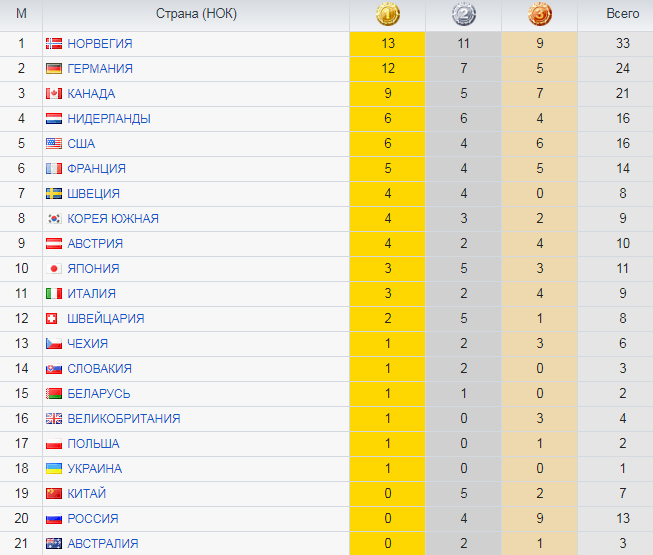
Task: Click the Norway flag icon
Action: point(55,44)
